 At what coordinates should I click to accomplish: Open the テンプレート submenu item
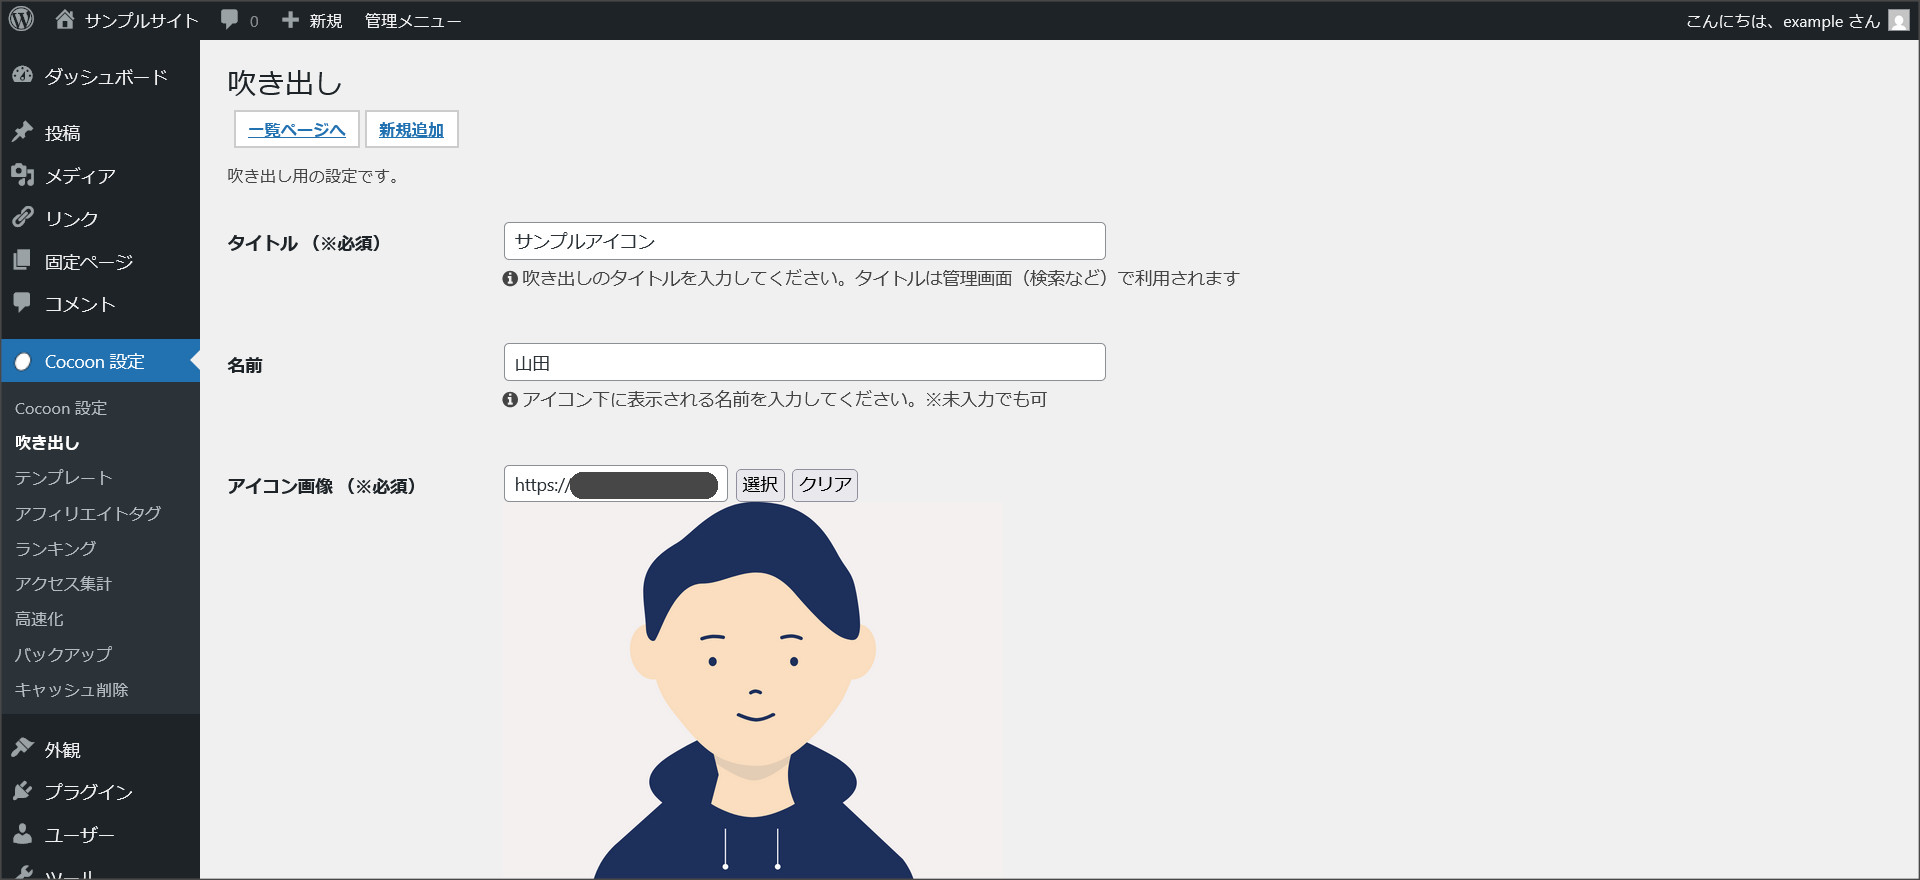(63, 478)
